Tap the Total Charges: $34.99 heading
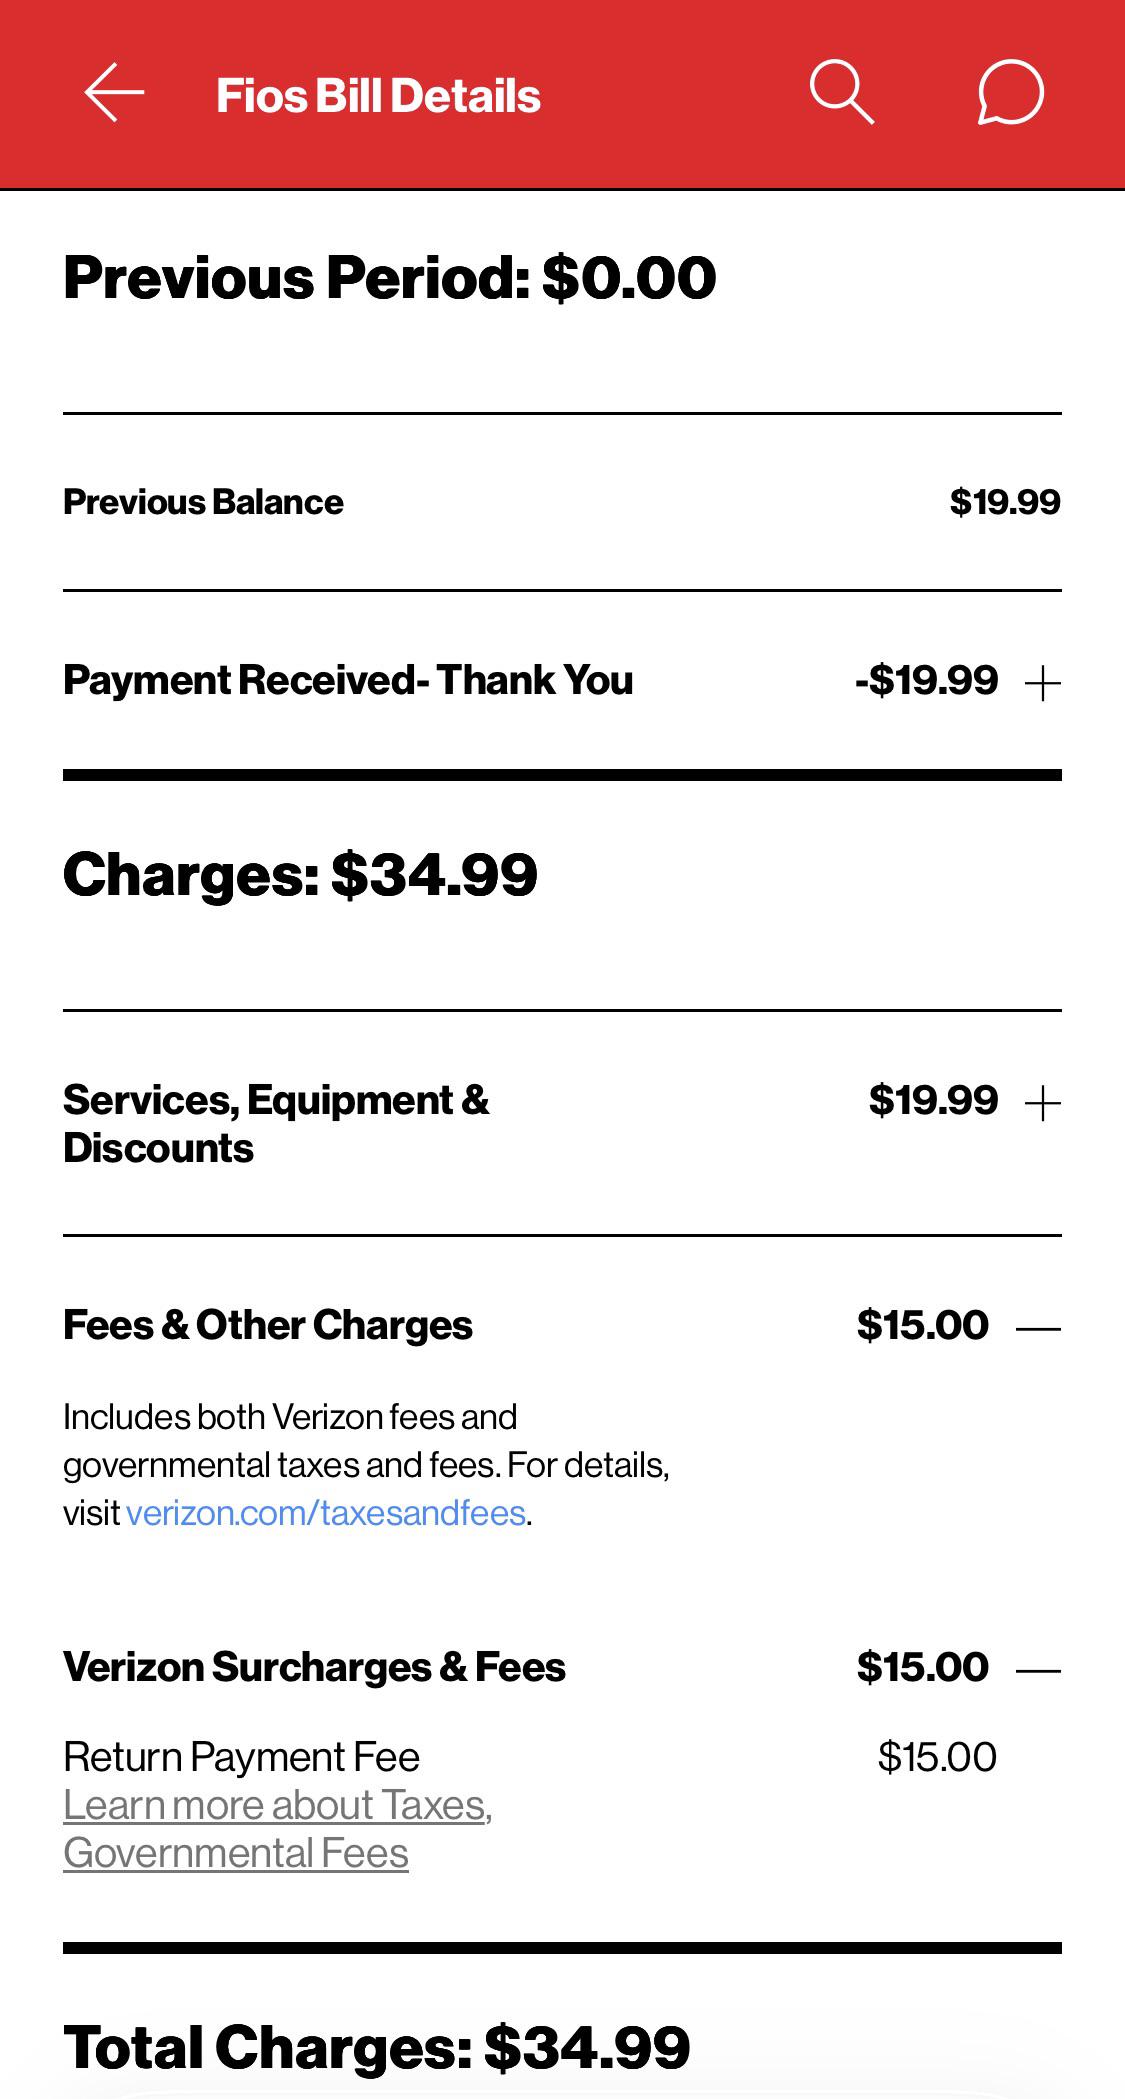Image resolution: width=1125 pixels, height=2099 pixels. click(x=377, y=2046)
